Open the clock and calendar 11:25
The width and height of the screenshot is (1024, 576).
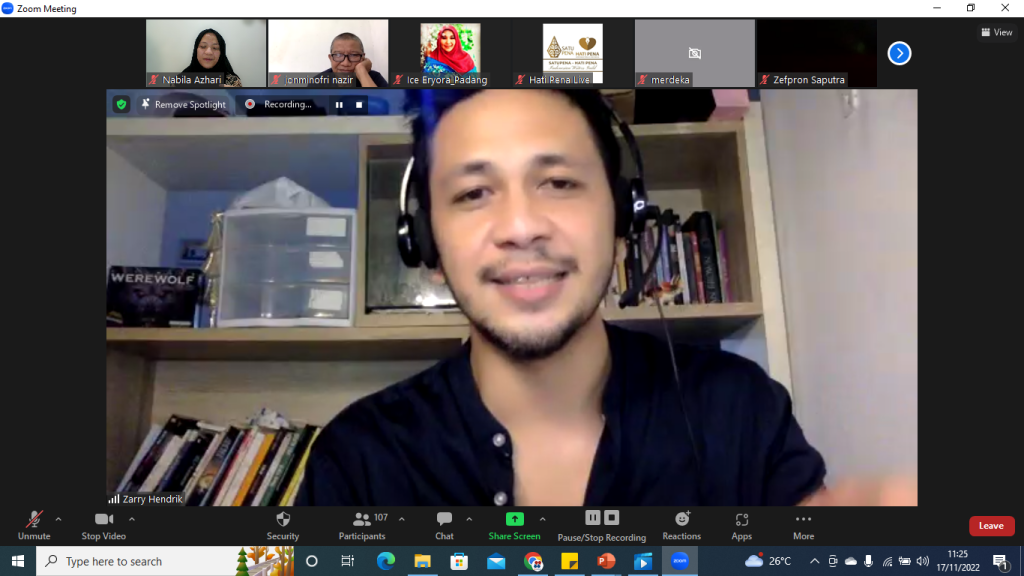tap(958, 561)
